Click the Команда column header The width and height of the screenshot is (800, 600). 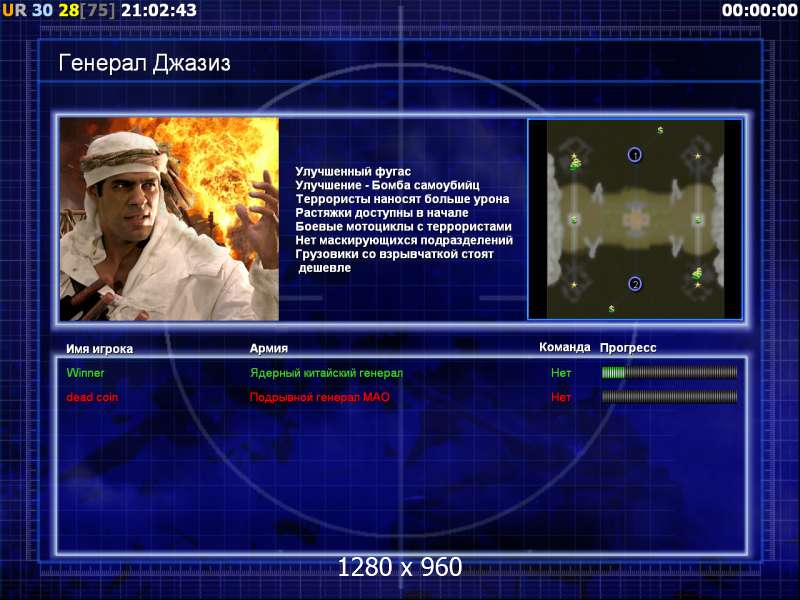(565, 347)
